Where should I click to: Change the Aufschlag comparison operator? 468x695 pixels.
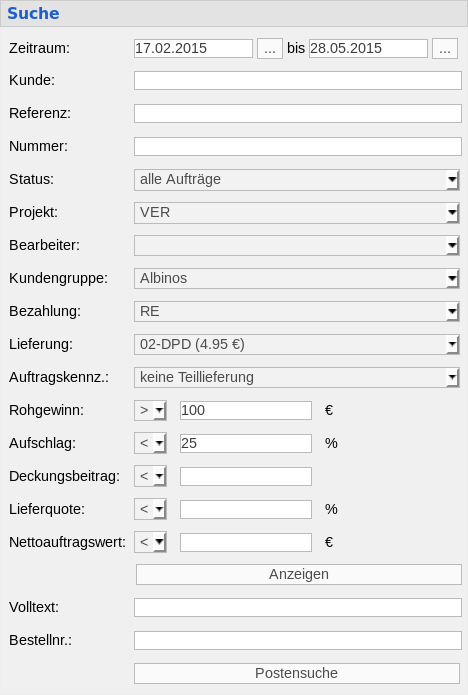tap(150, 443)
